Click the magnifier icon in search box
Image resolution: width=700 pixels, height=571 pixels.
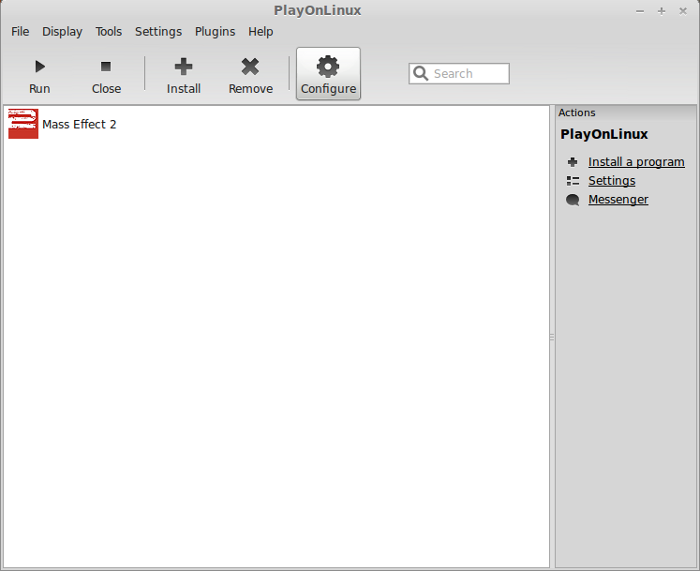(421, 73)
